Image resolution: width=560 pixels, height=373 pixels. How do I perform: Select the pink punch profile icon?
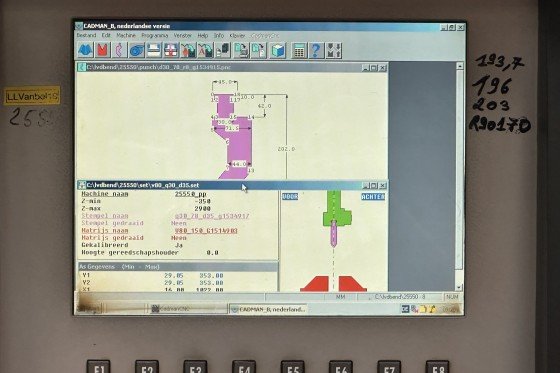(x=120, y=50)
